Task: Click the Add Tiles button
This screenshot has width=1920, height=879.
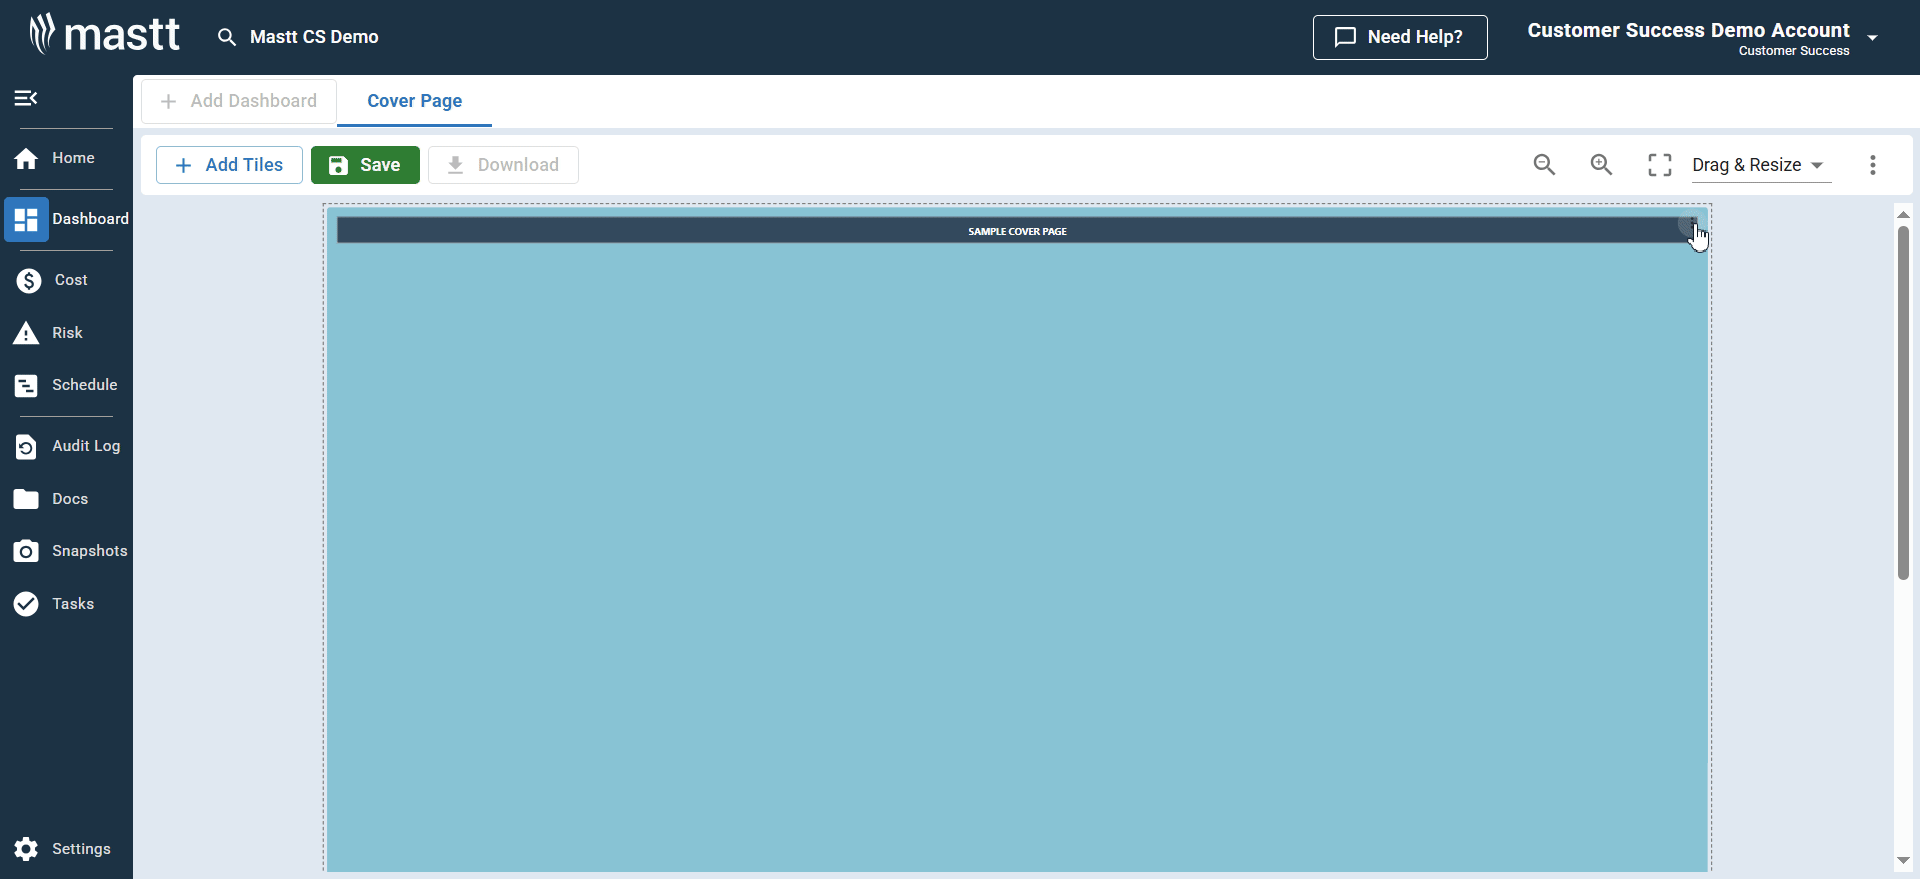Action: 229,165
